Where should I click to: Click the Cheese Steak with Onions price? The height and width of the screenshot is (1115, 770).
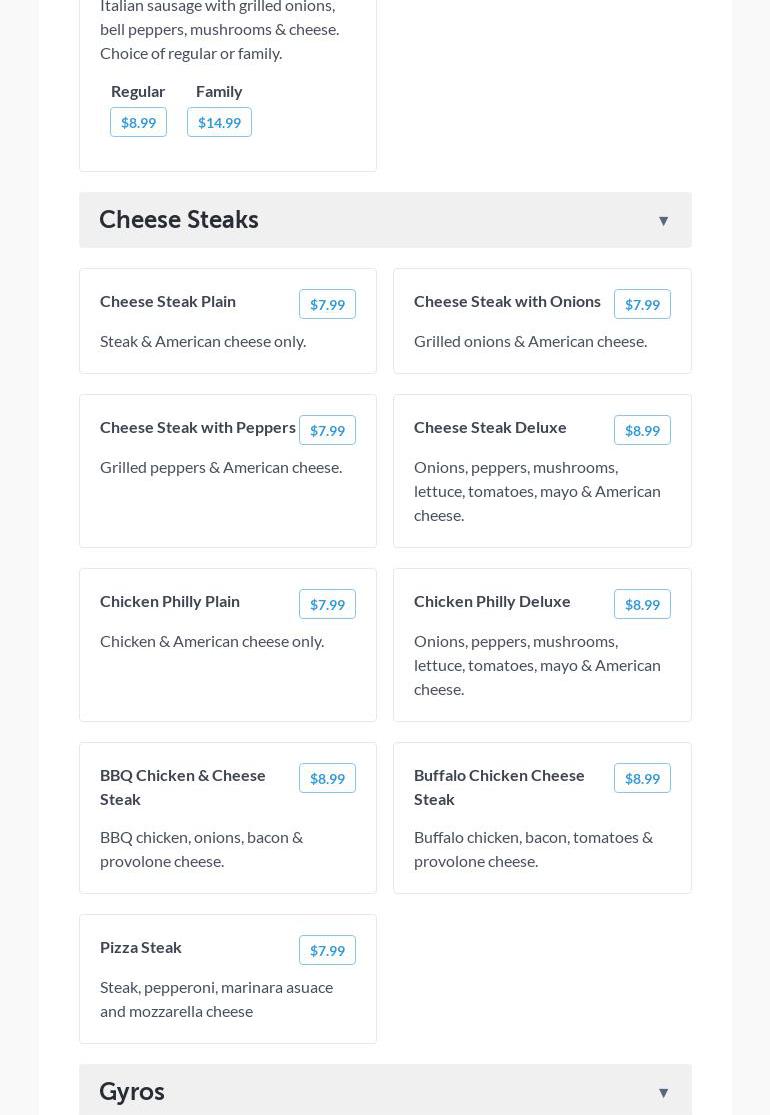point(642,305)
